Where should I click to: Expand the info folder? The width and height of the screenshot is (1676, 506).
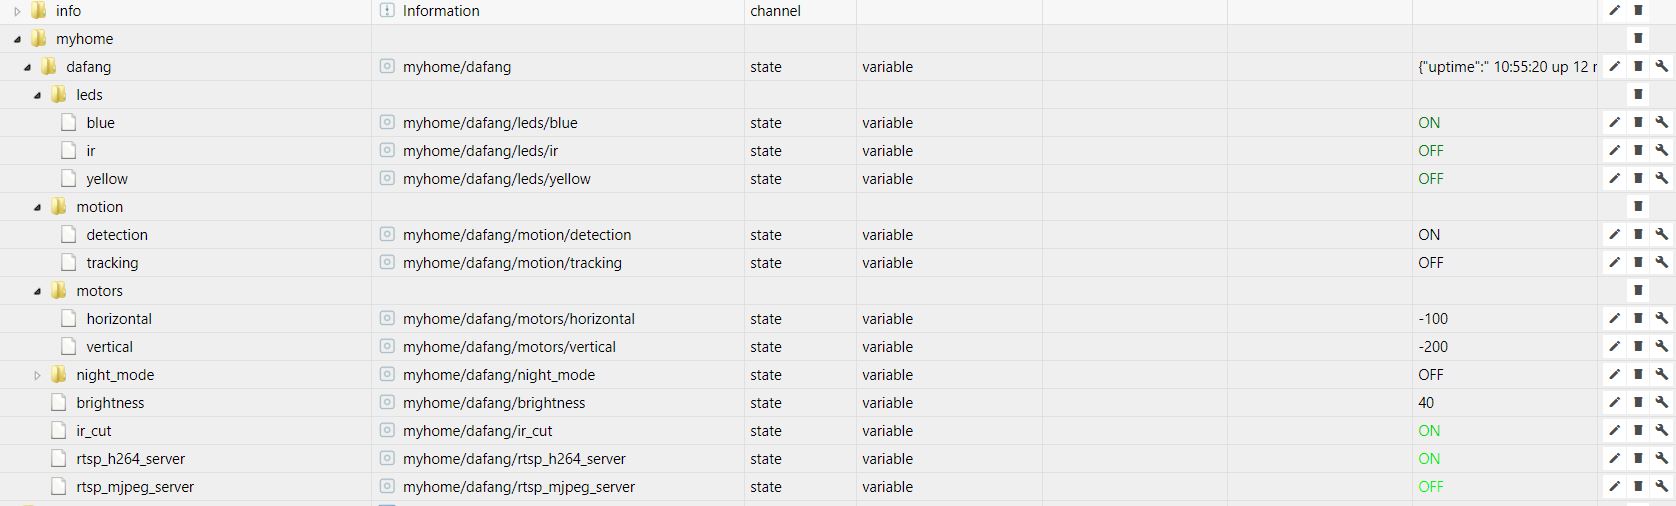point(17,11)
